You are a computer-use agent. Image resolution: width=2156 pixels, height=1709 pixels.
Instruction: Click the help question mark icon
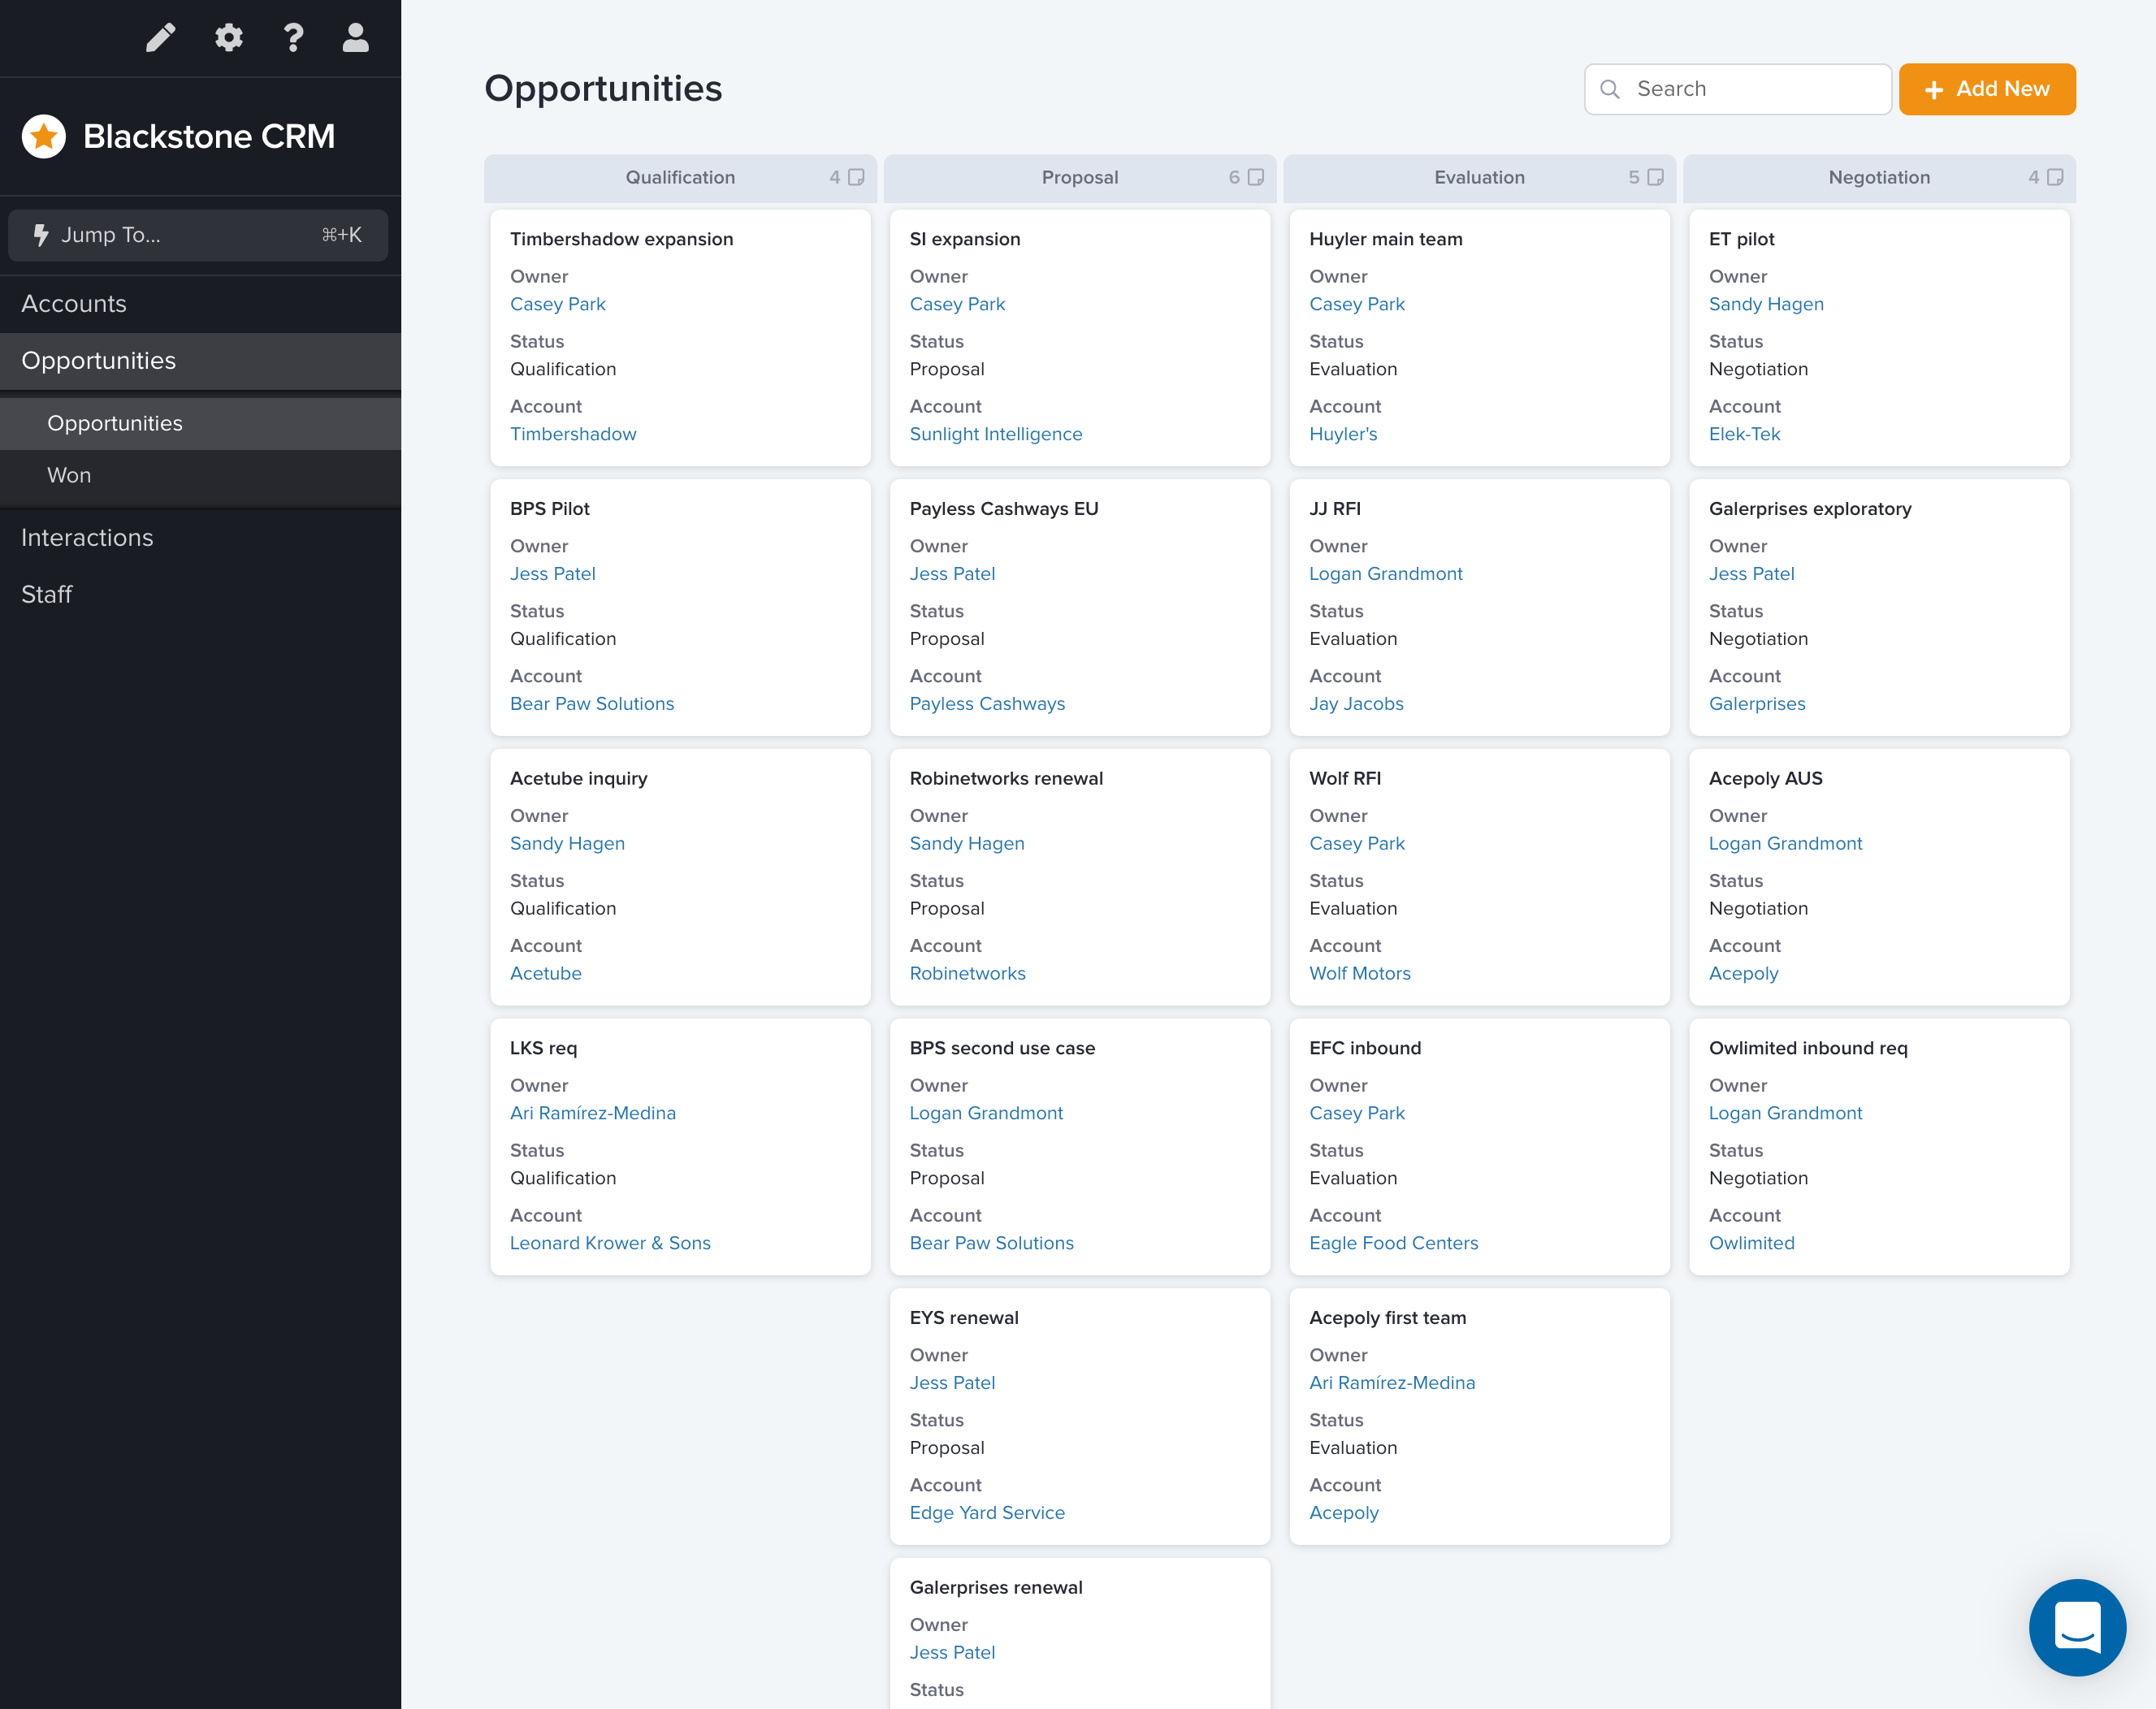[293, 38]
